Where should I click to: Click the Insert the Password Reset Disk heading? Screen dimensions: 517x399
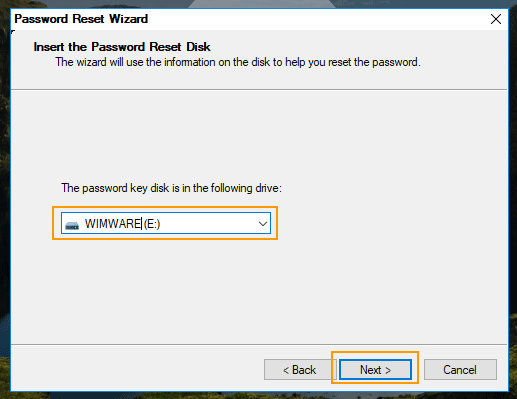(122, 47)
